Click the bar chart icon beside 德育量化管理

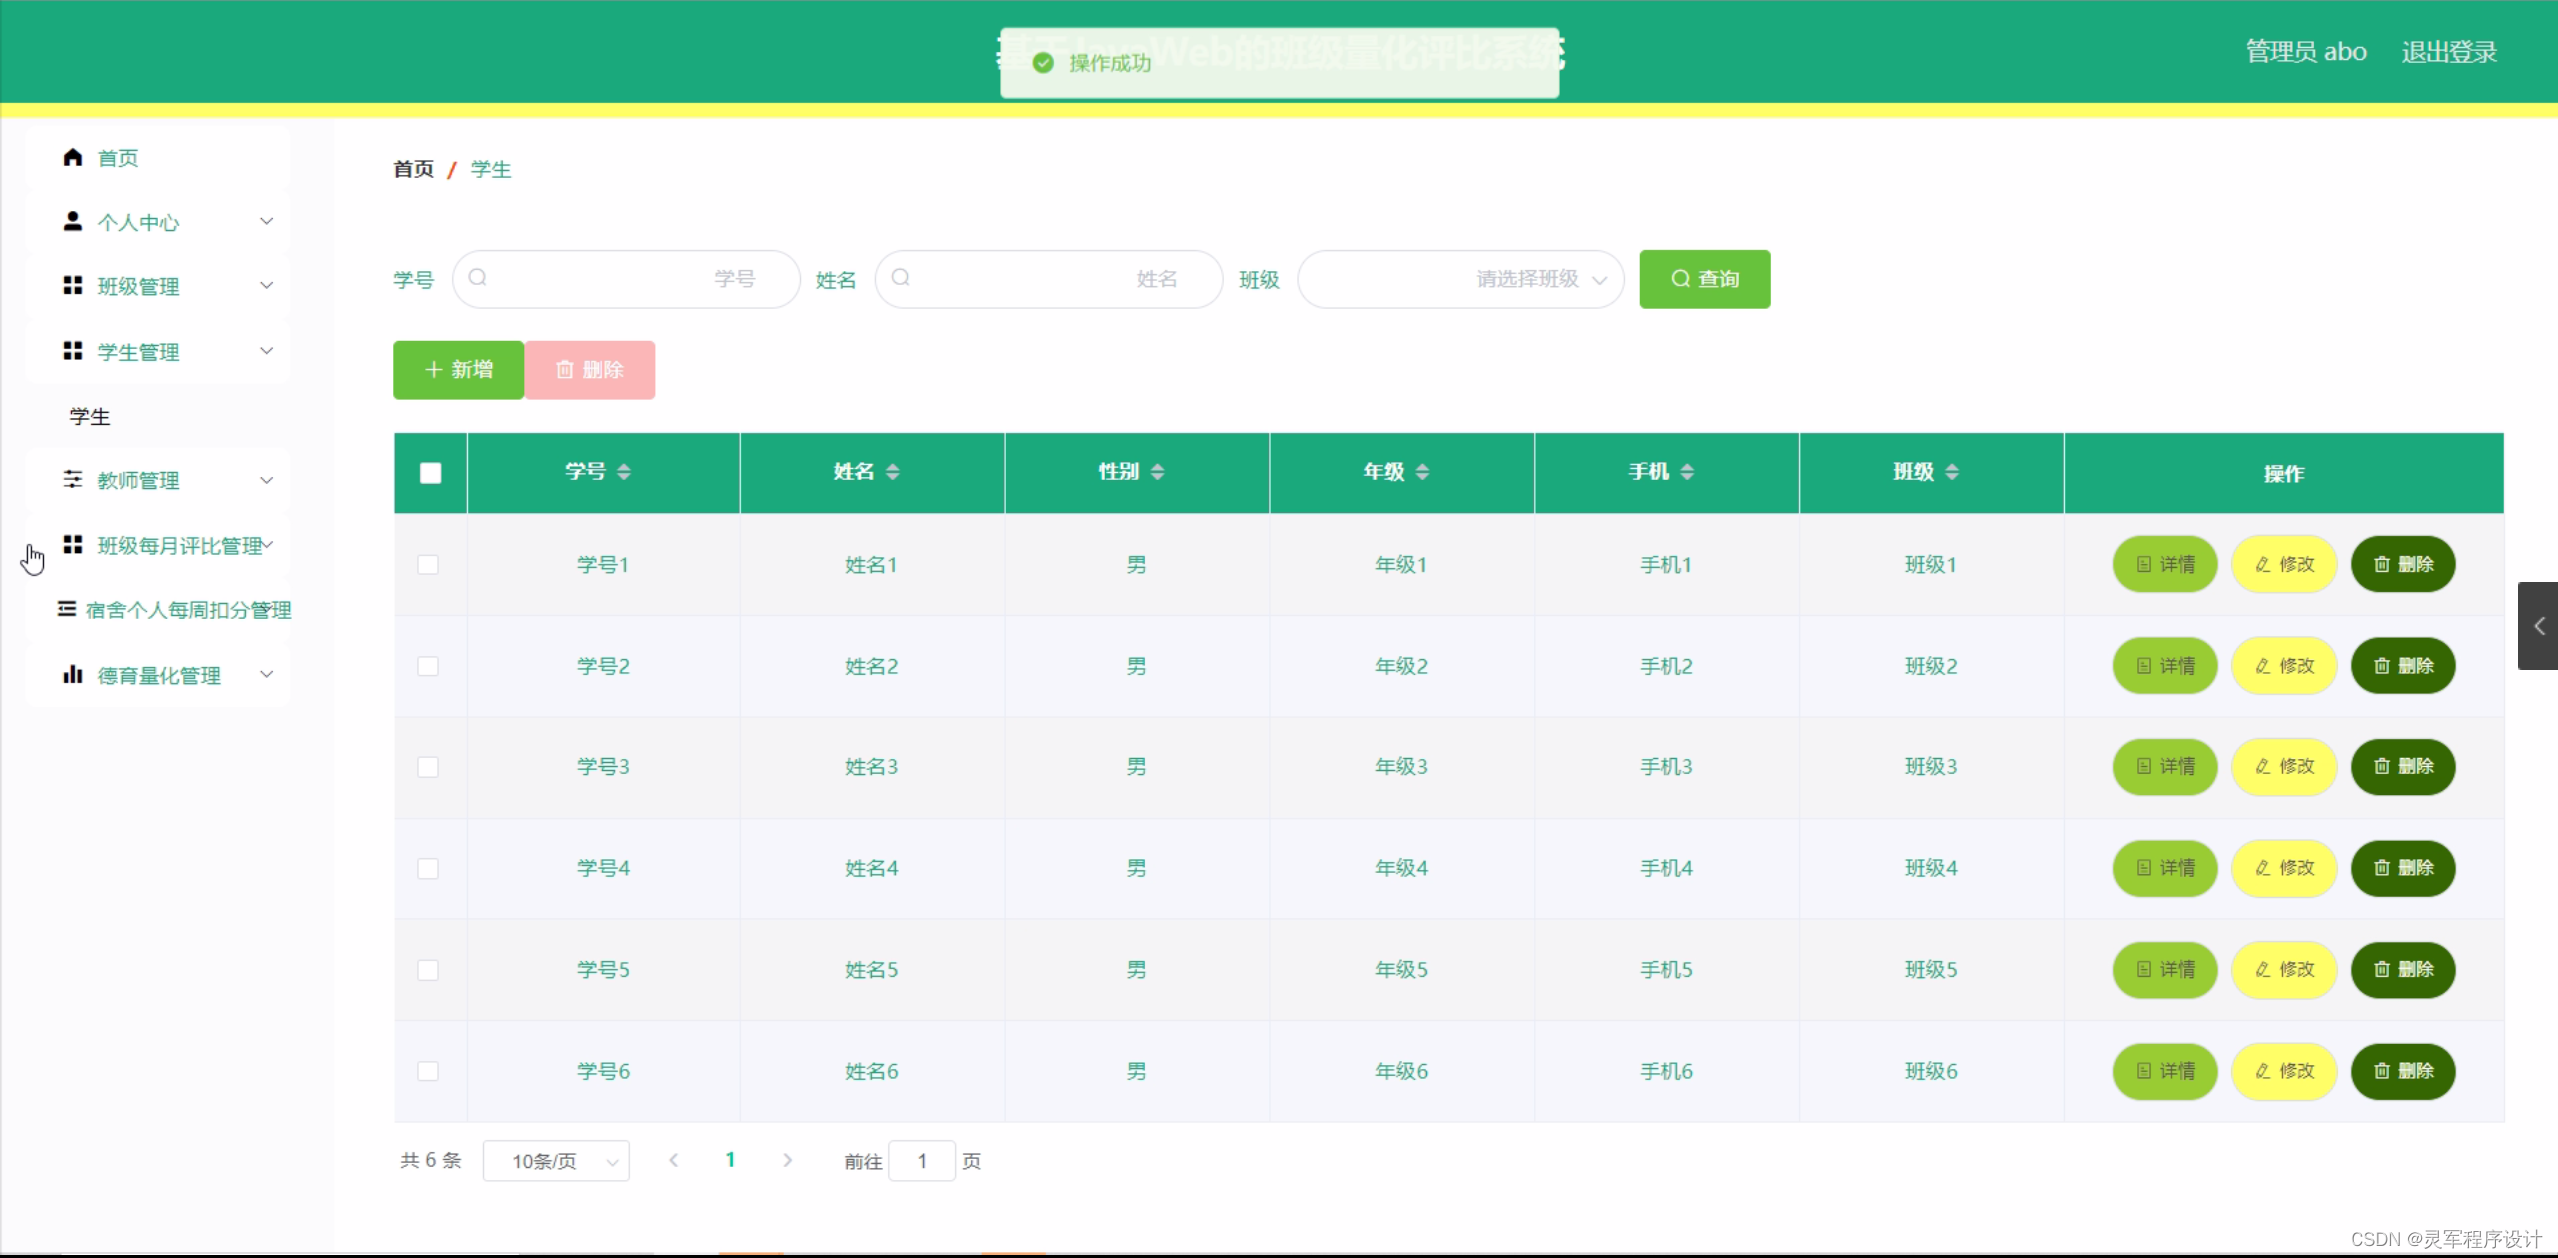72,674
